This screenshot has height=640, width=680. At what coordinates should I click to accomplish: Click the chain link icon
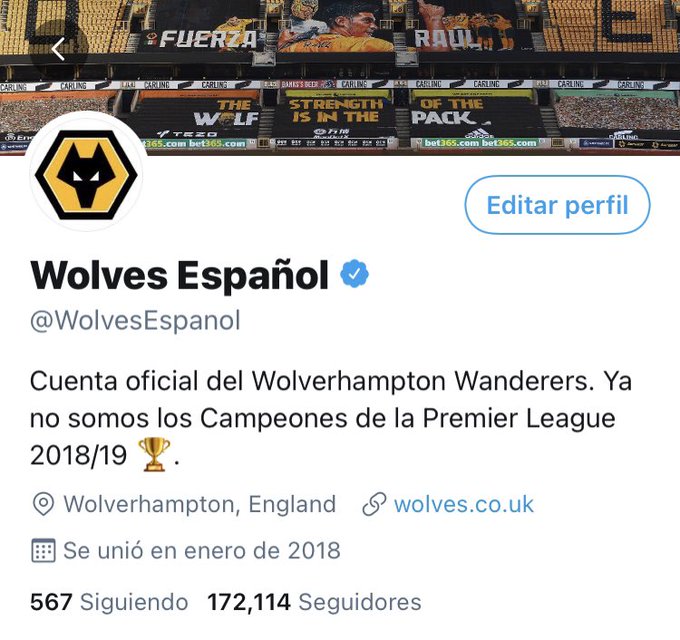tap(374, 504)
